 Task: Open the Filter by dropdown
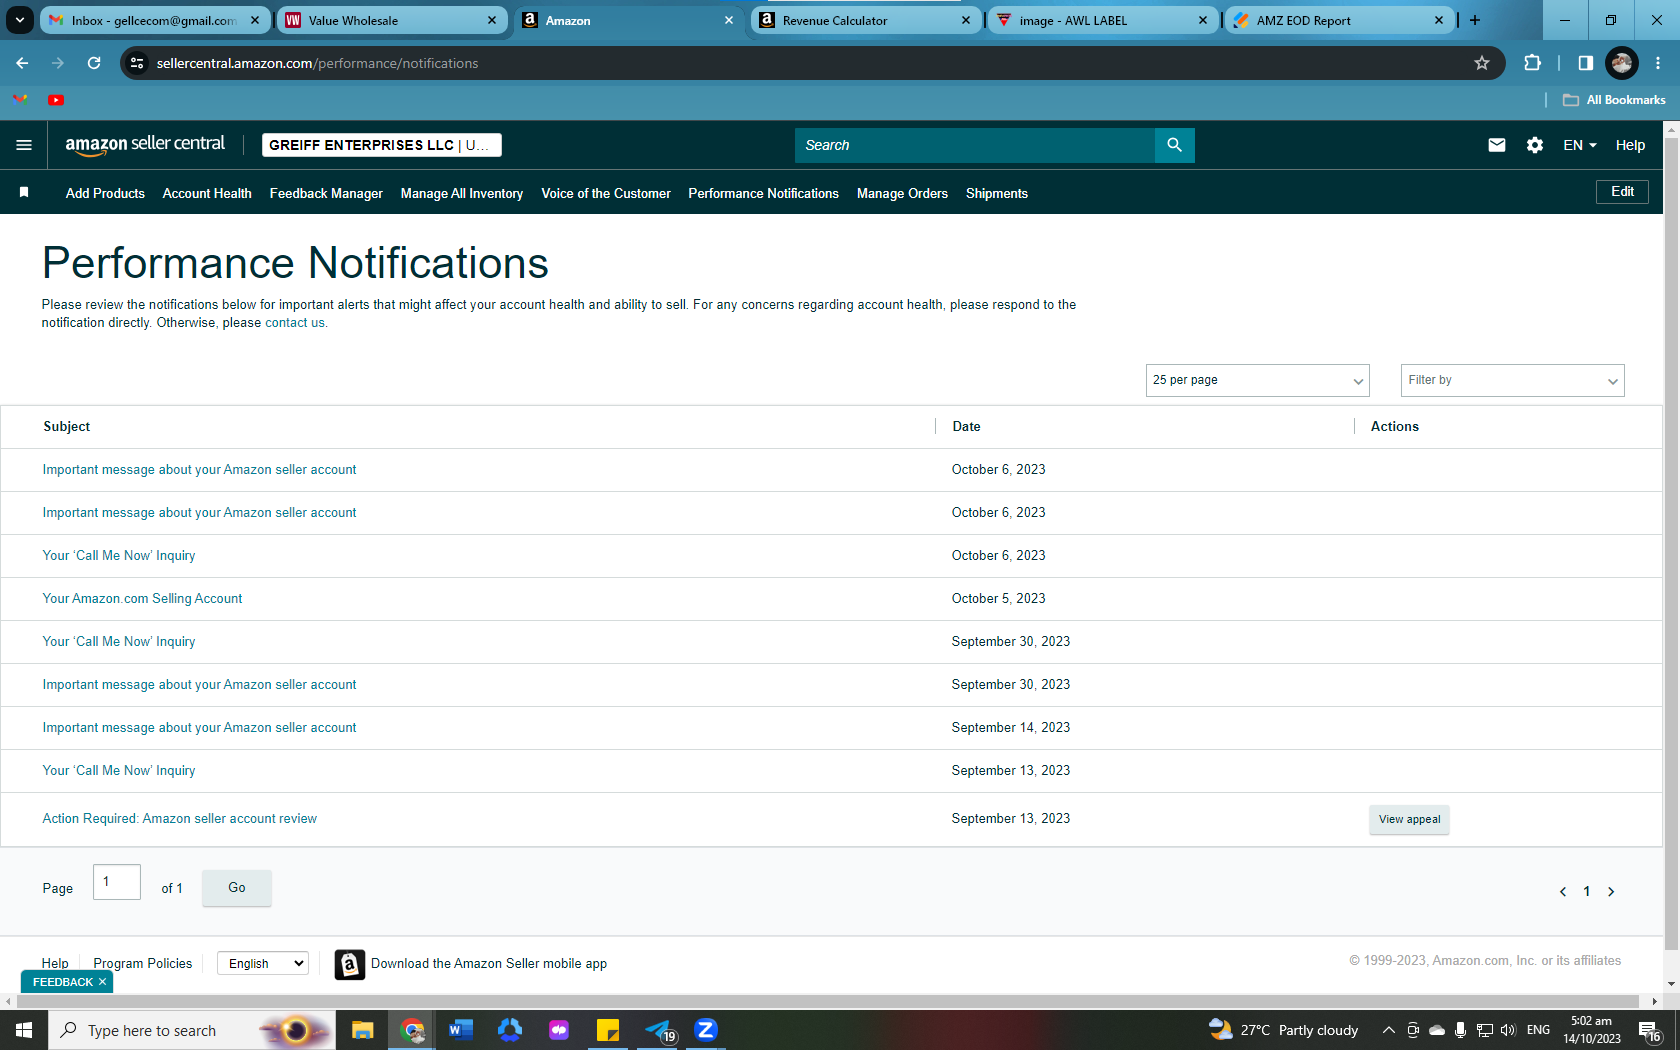tap(1512, 380)
